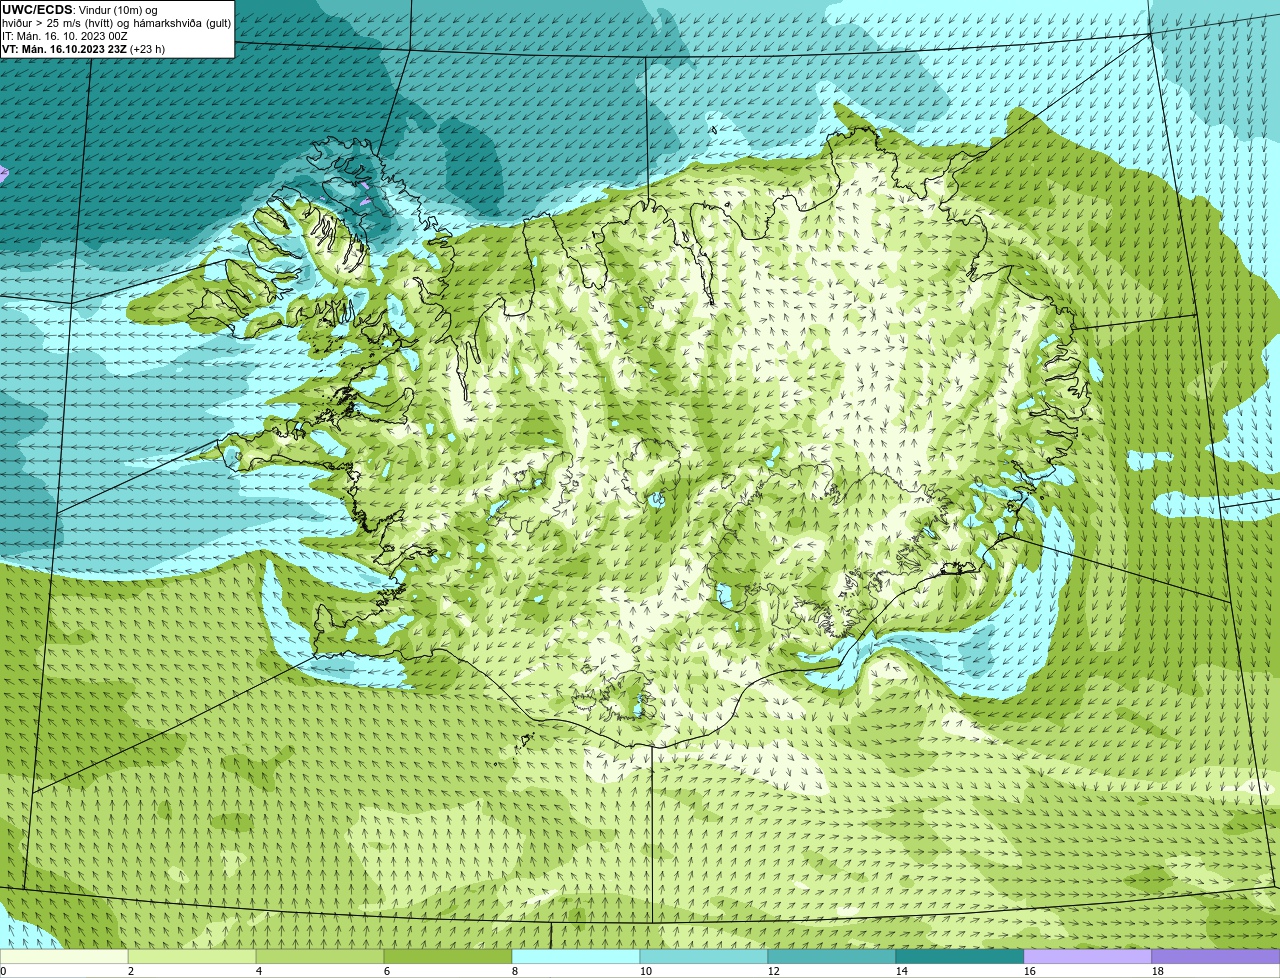Click the 'IT: Mán. 16. 10. 2023 00Z' line
The width and height of the screenshot is (1280, 978).
(x=65, y=36)
